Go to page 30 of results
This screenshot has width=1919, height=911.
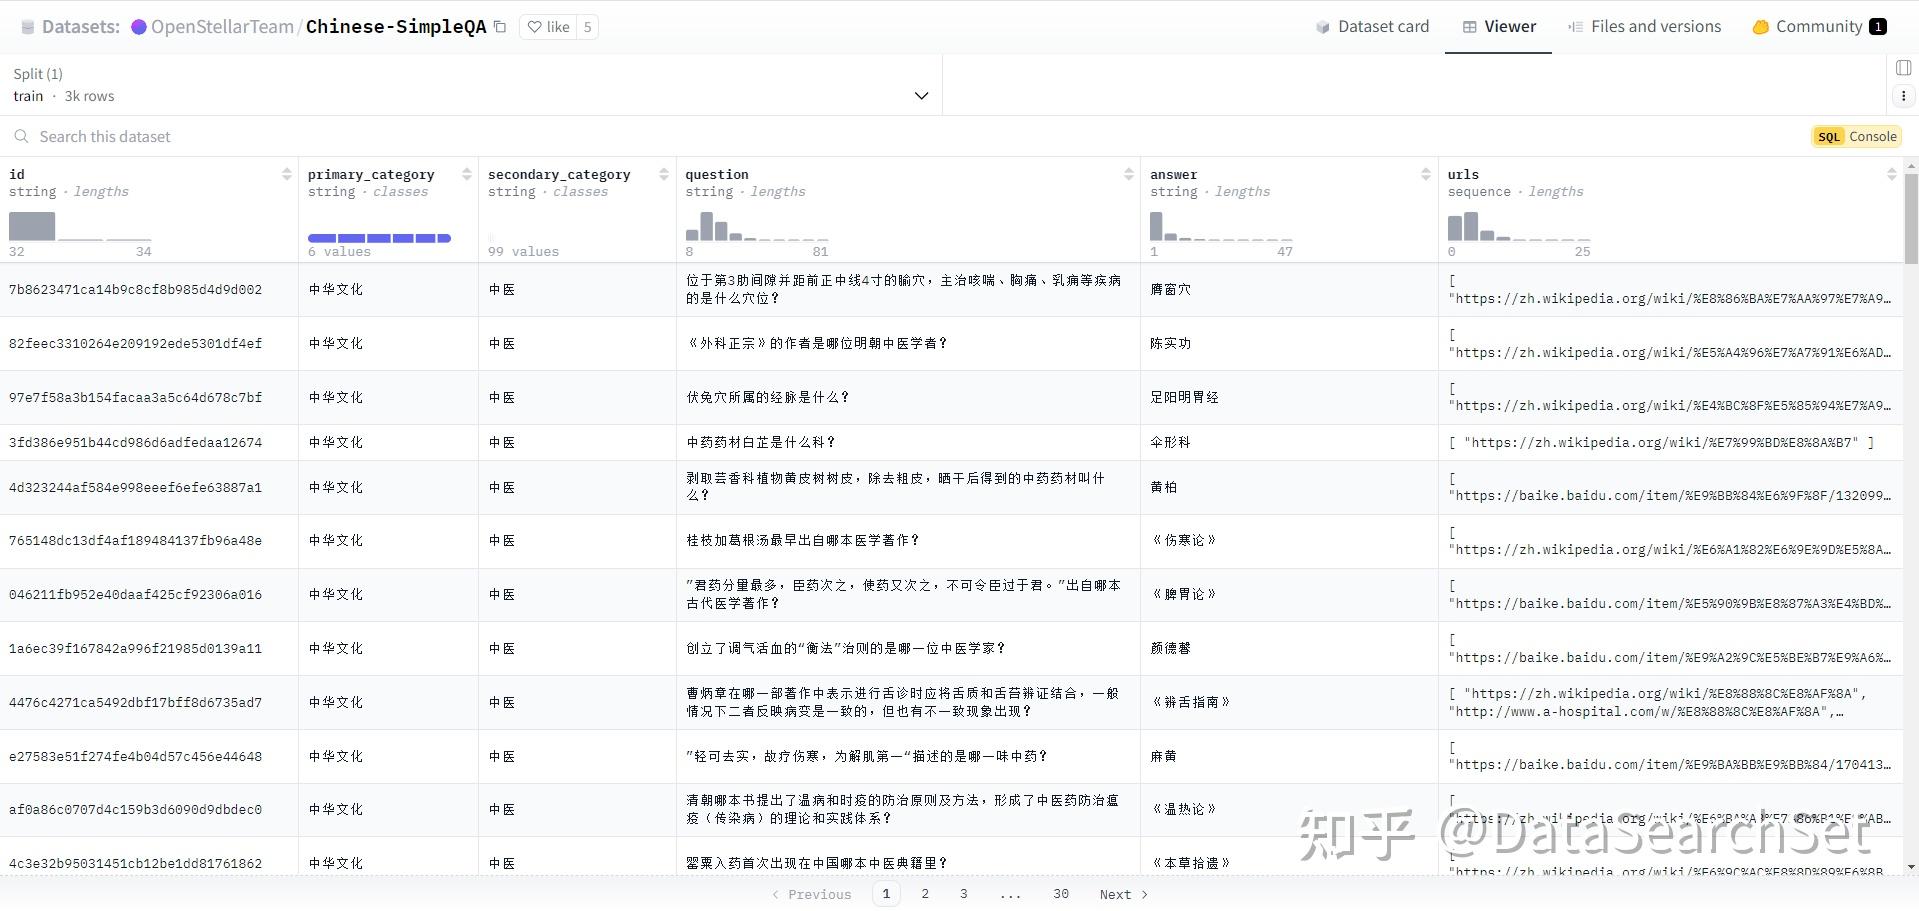coord(1060,893)
